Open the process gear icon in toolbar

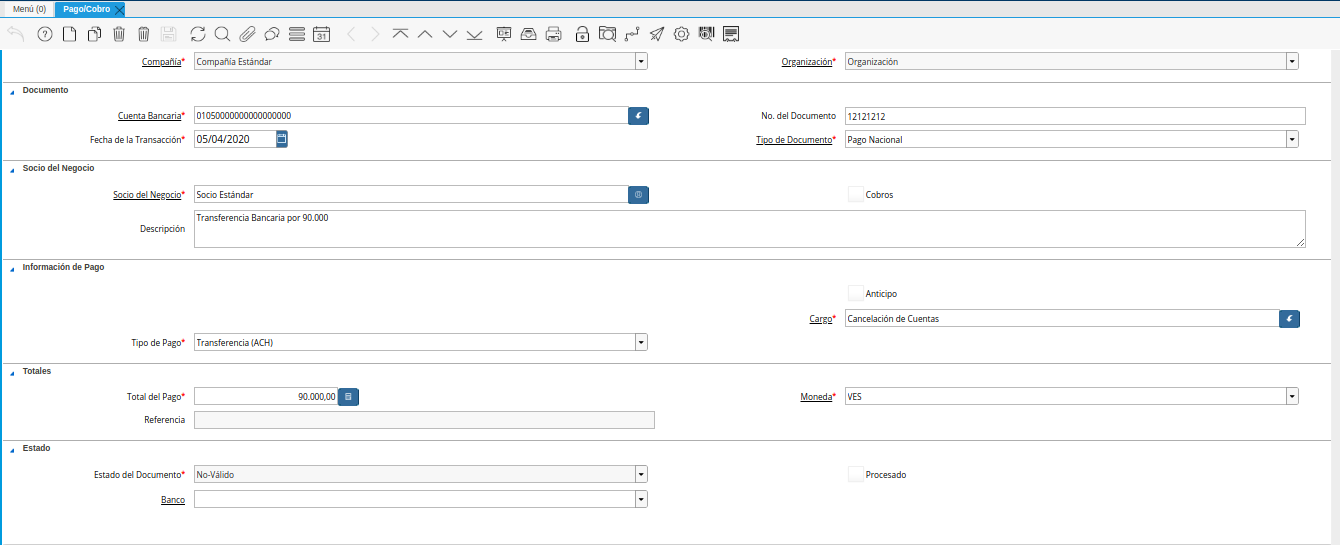tap(681, 34)
